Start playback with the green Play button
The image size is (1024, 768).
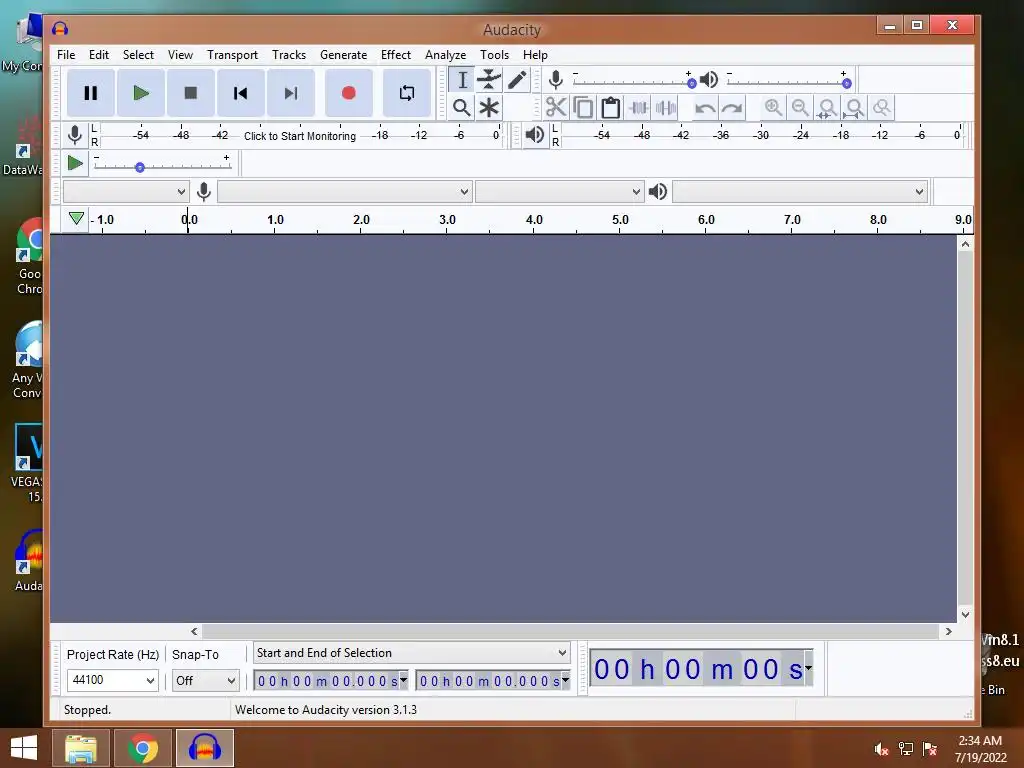[x=140, y=93]
